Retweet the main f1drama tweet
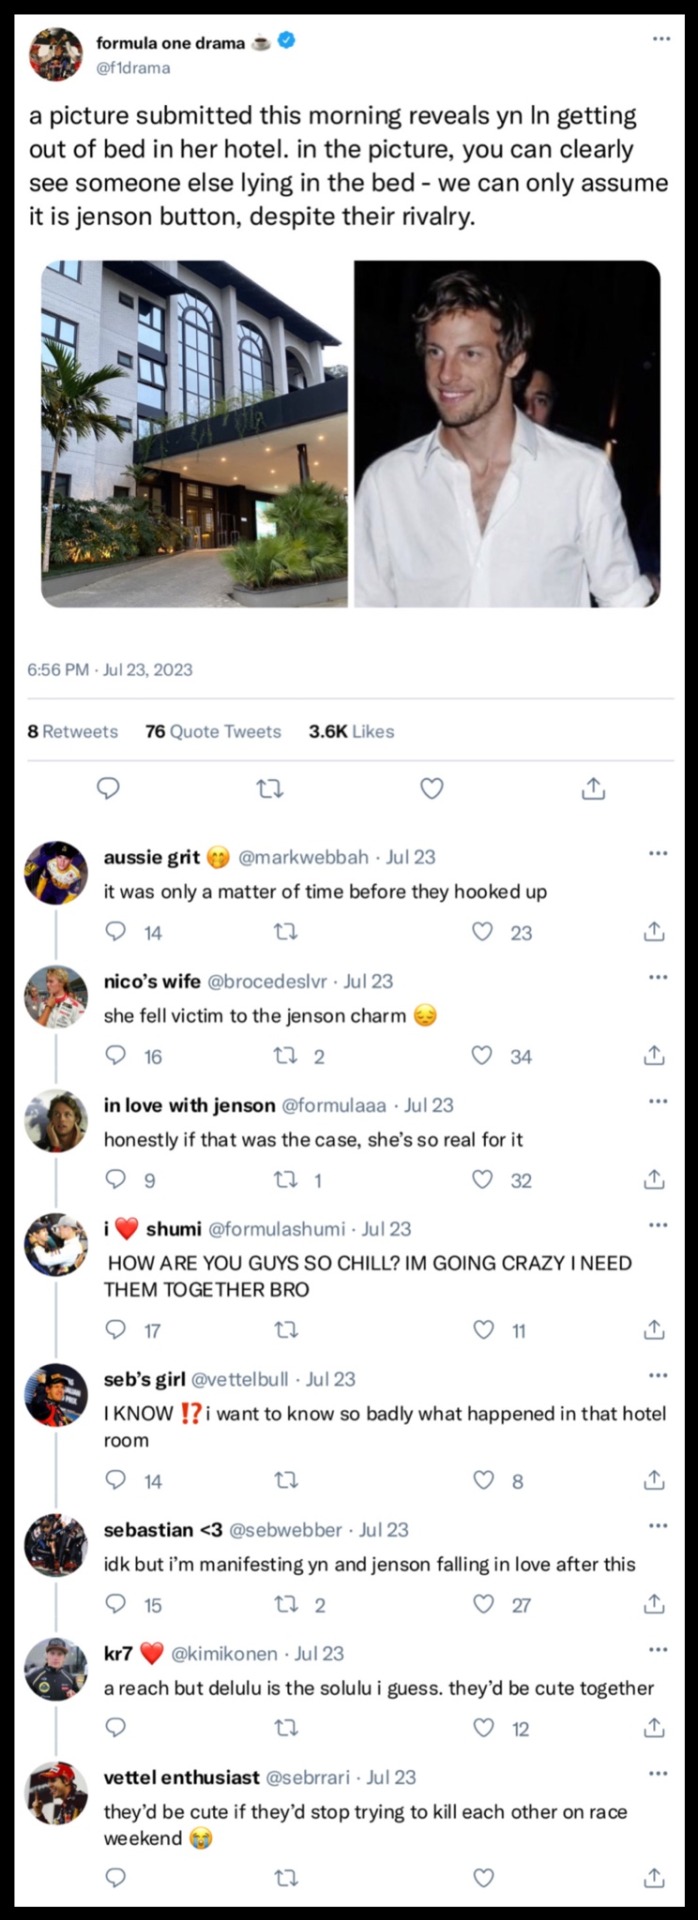698x1920 pixels. (x=270, y=789)
